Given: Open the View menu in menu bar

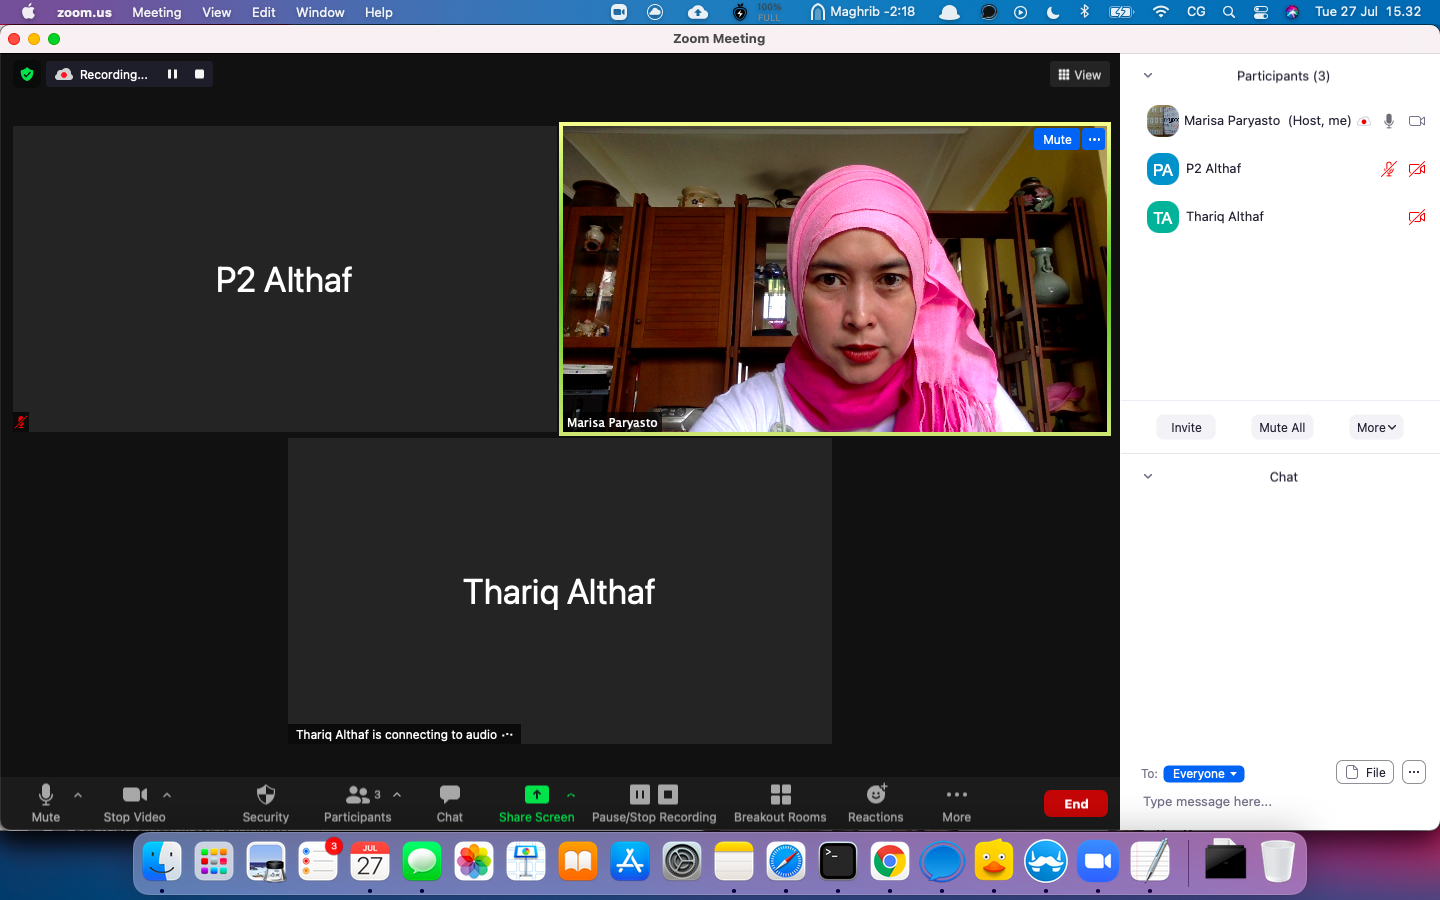Looking at the screenshot, I should (x=216, y=12).
